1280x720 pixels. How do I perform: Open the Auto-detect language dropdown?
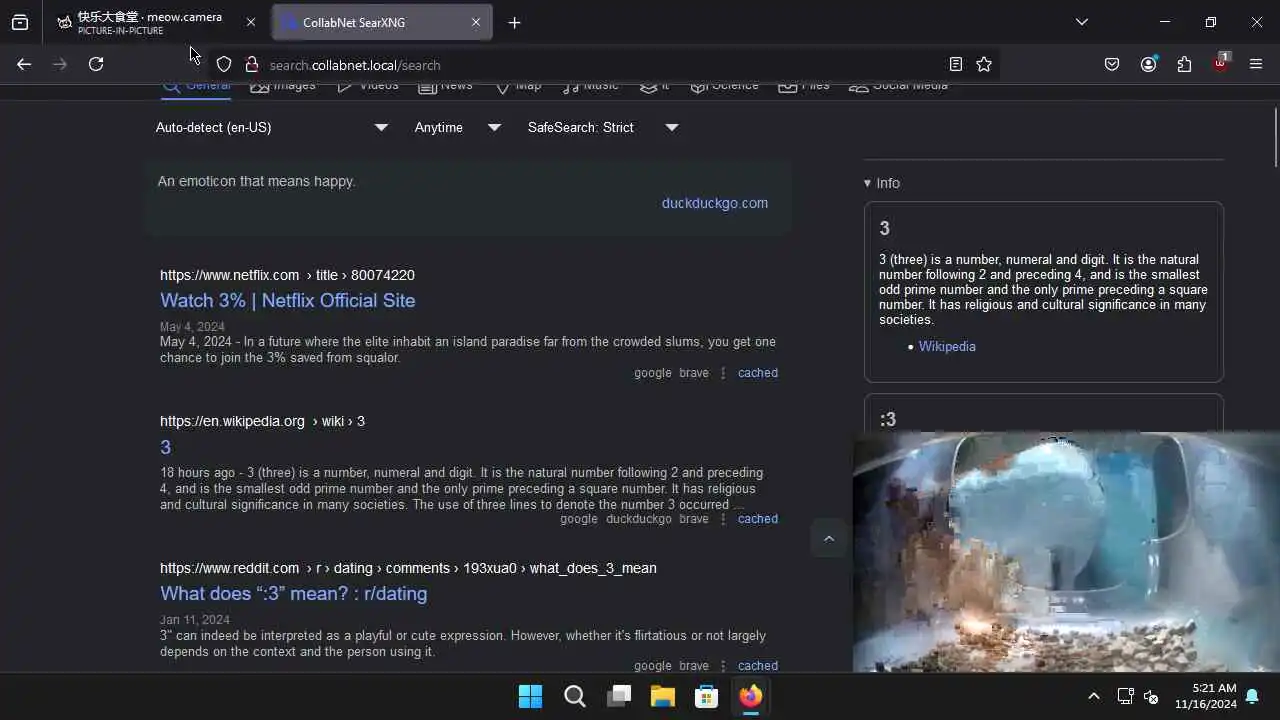tap(271, 127)
